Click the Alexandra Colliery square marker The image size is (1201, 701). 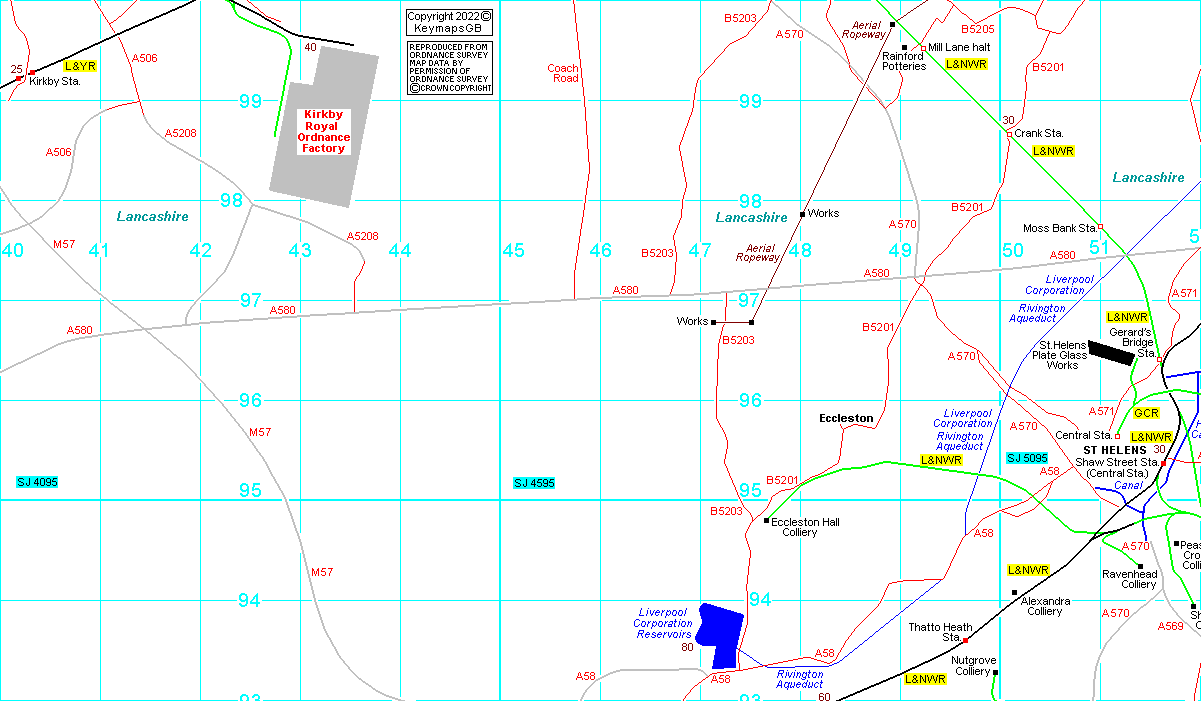[x=1014, y=593]
